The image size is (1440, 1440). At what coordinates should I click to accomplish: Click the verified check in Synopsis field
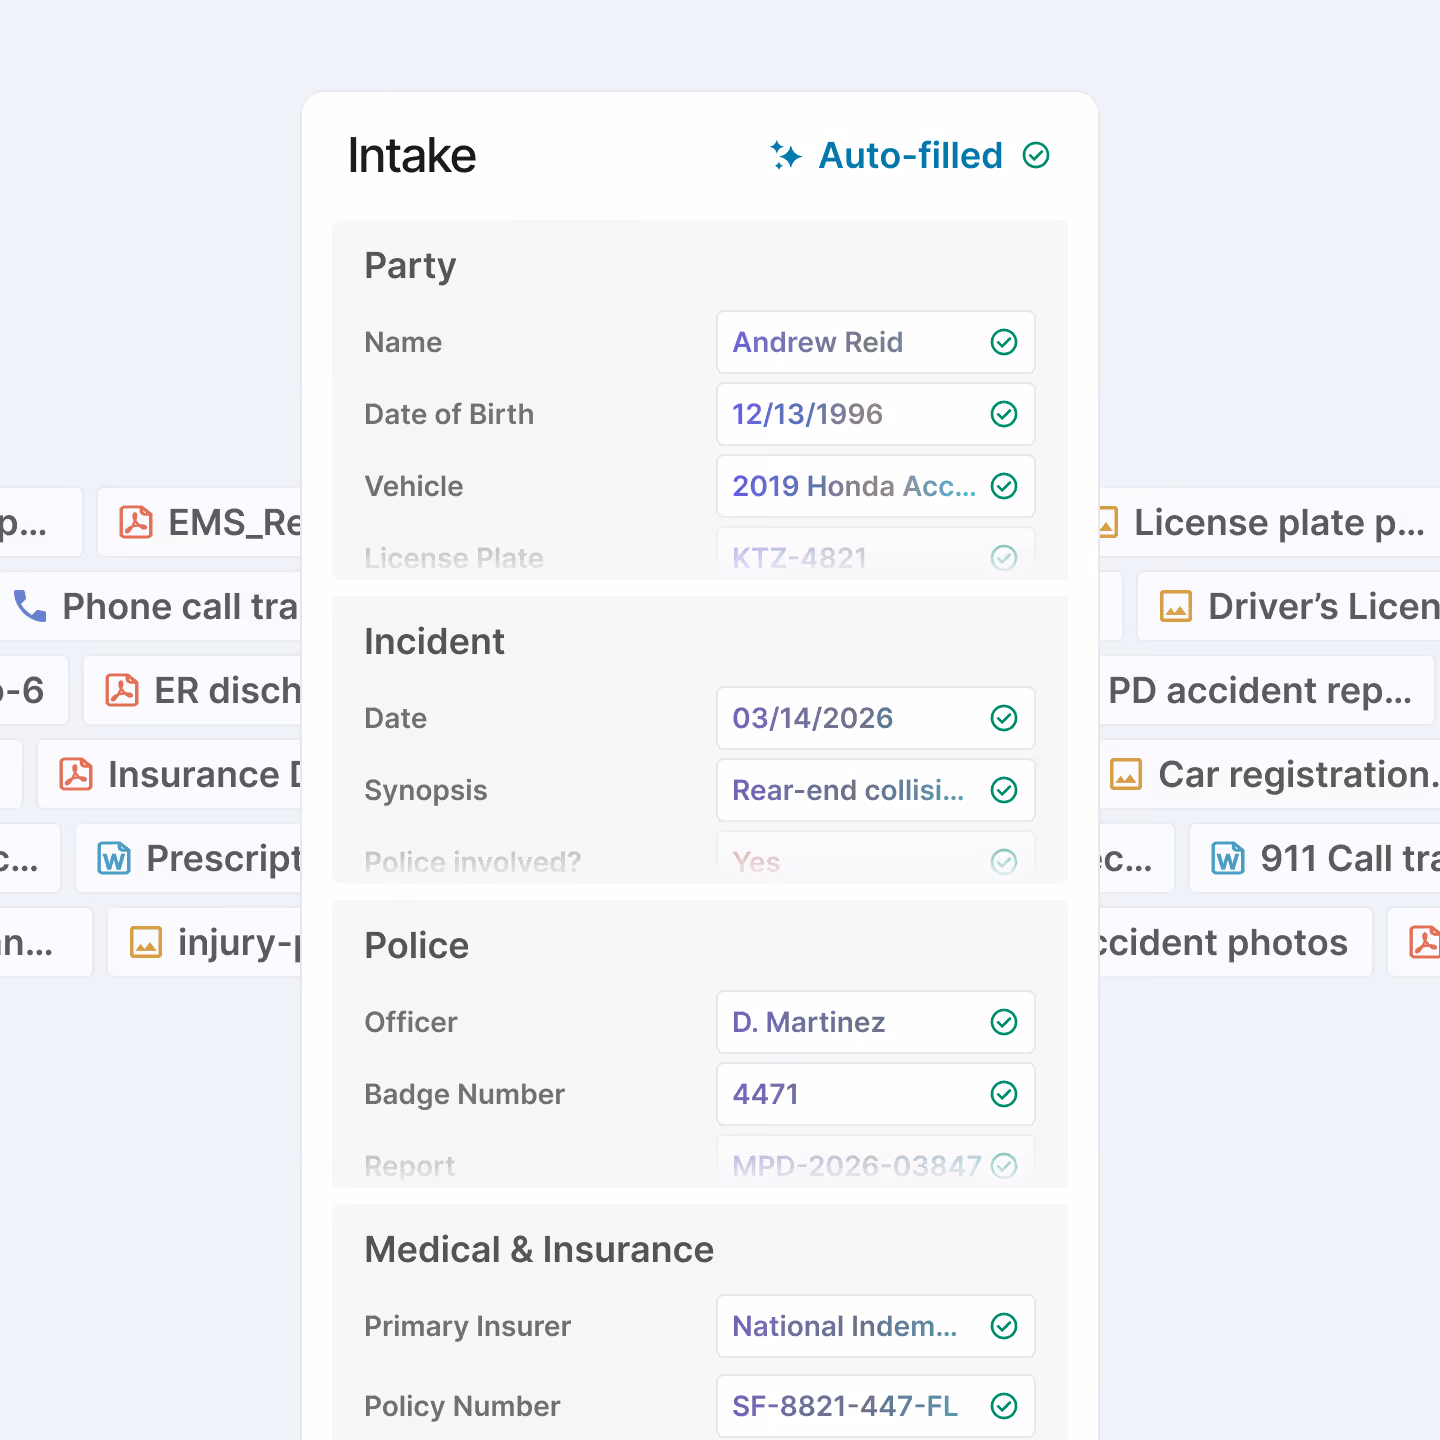1004,790
